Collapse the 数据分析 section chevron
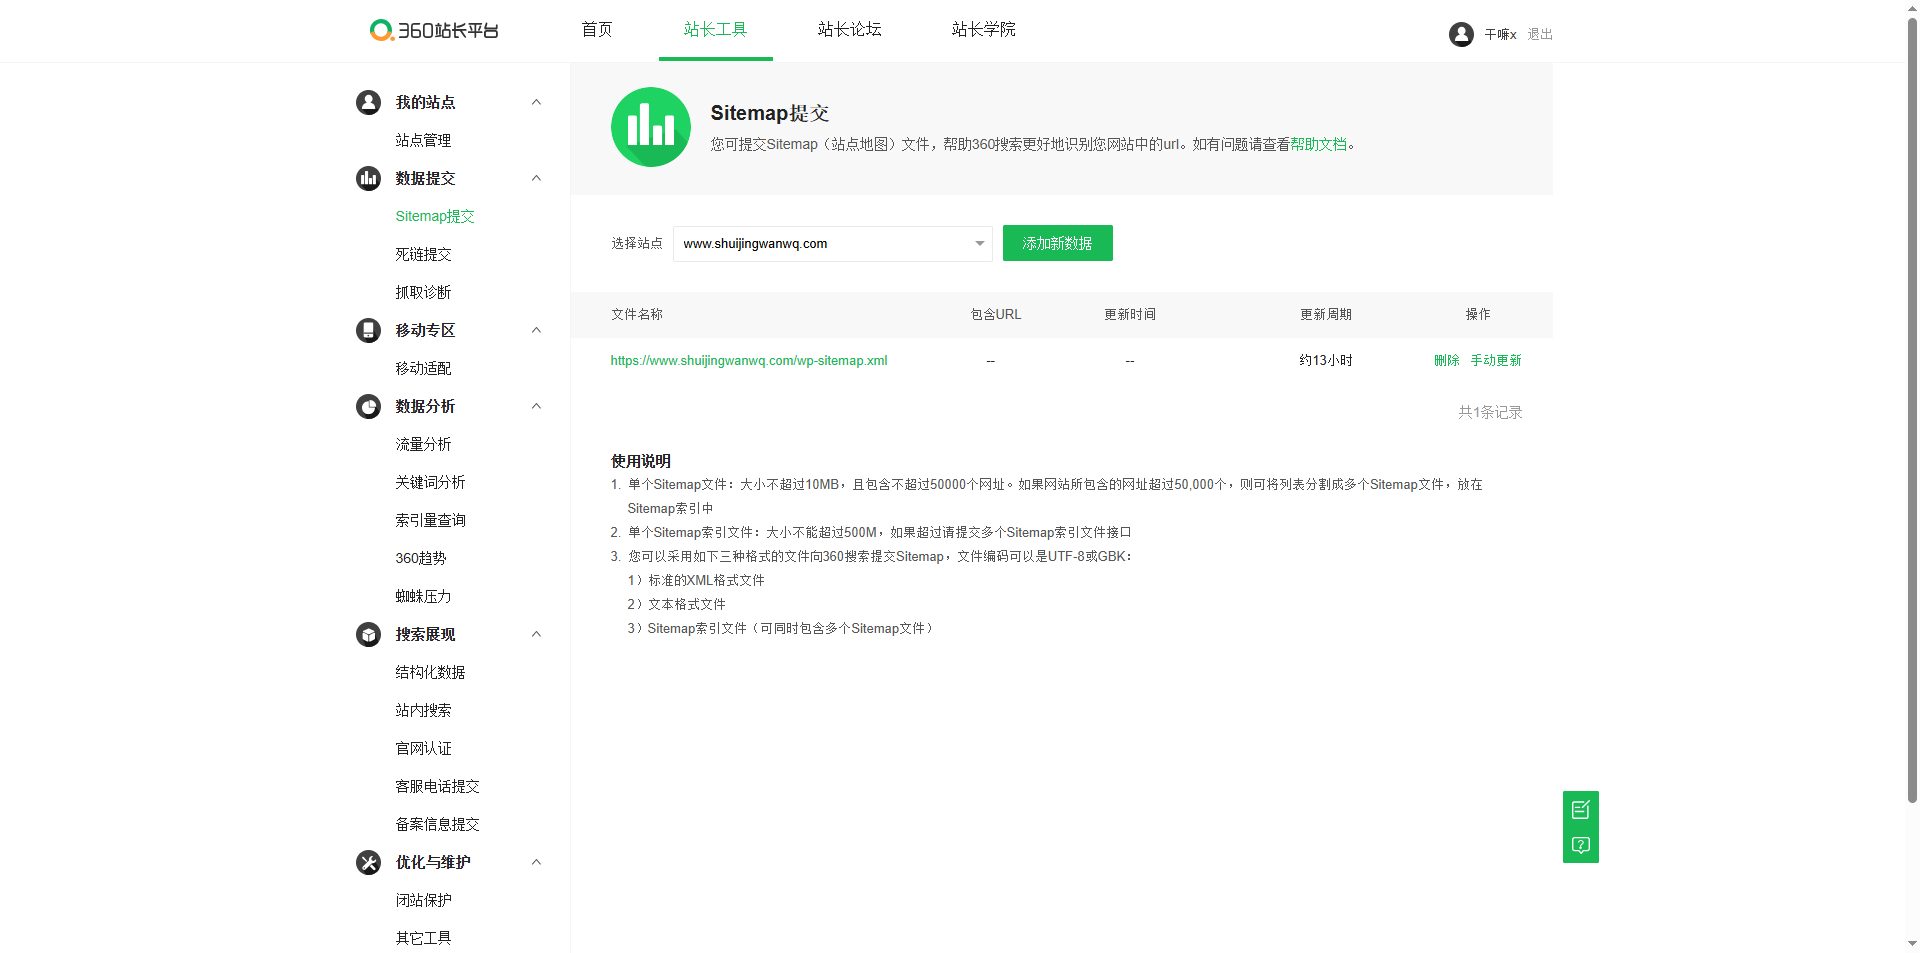The height and width of the screenshot is (953, 1920). [536, 406]
